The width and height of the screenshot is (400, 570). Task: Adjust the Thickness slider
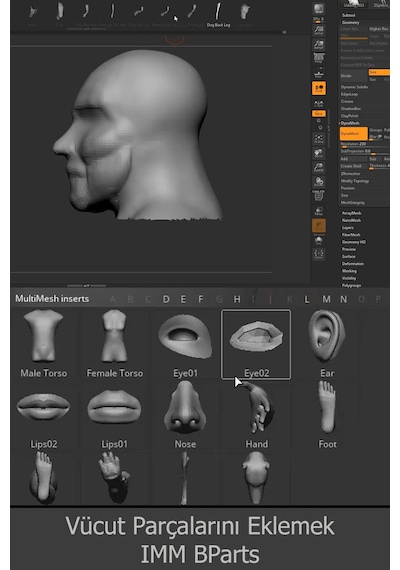click(379, 166)
